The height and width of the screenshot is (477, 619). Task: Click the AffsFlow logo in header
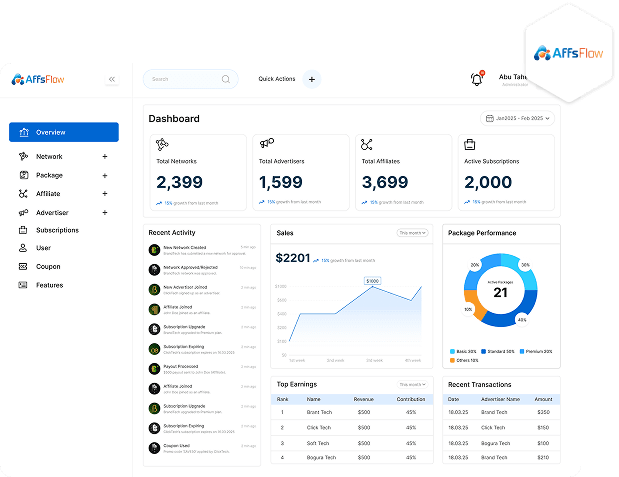(38, 80)
